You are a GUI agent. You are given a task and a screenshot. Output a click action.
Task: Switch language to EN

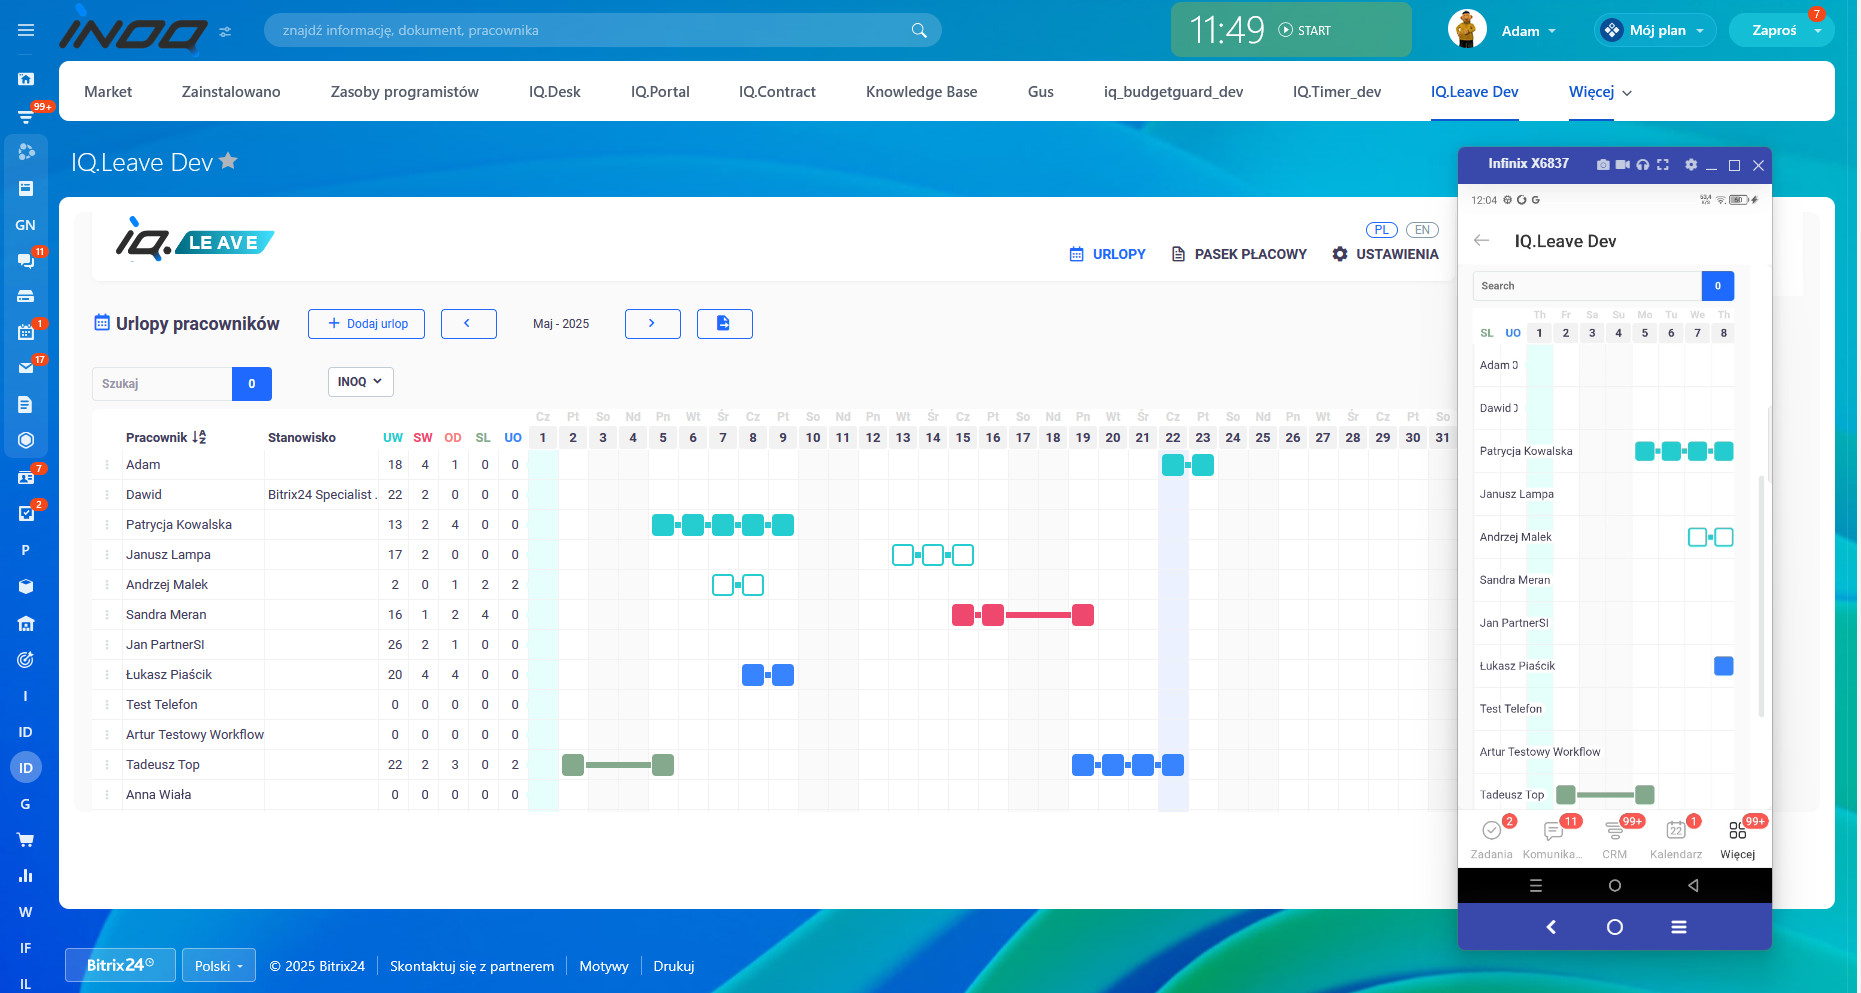point(1421,230)
